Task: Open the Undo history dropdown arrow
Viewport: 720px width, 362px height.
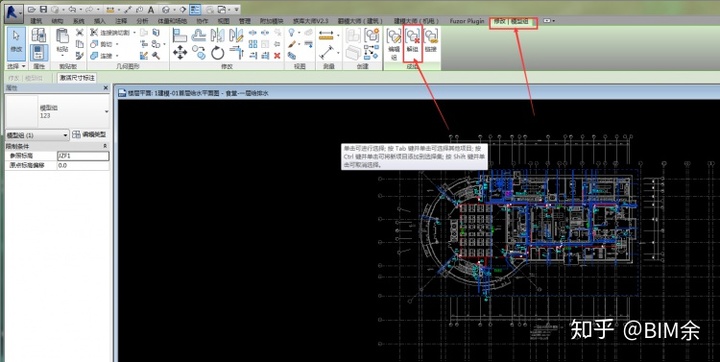Action: click(x=80, y=10)
